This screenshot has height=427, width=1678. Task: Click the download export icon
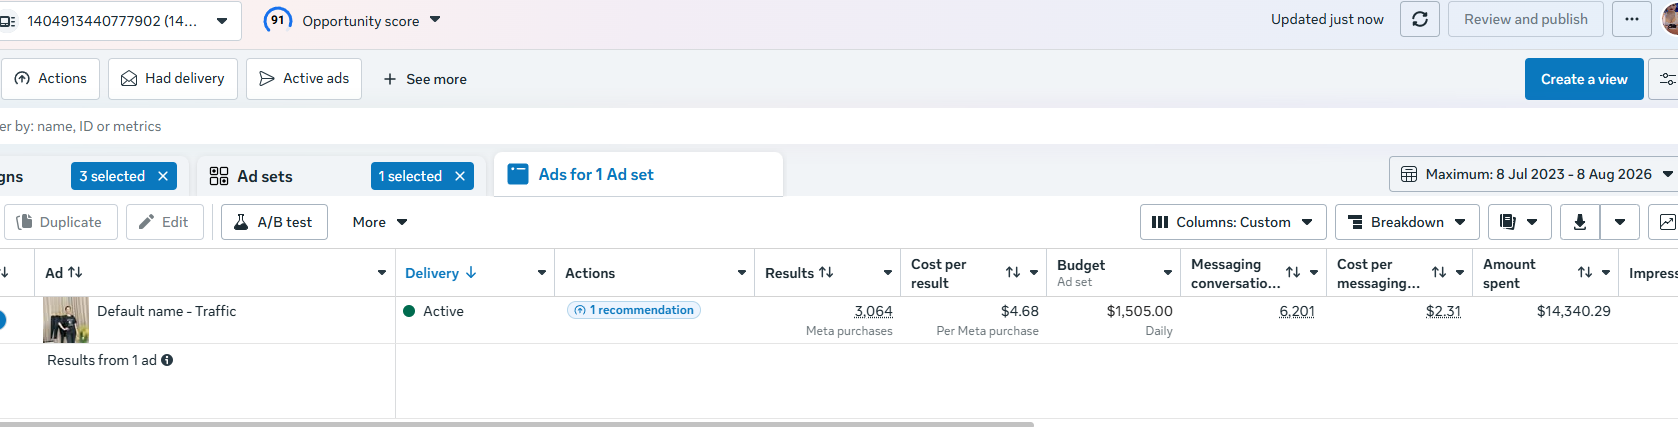1580,222
